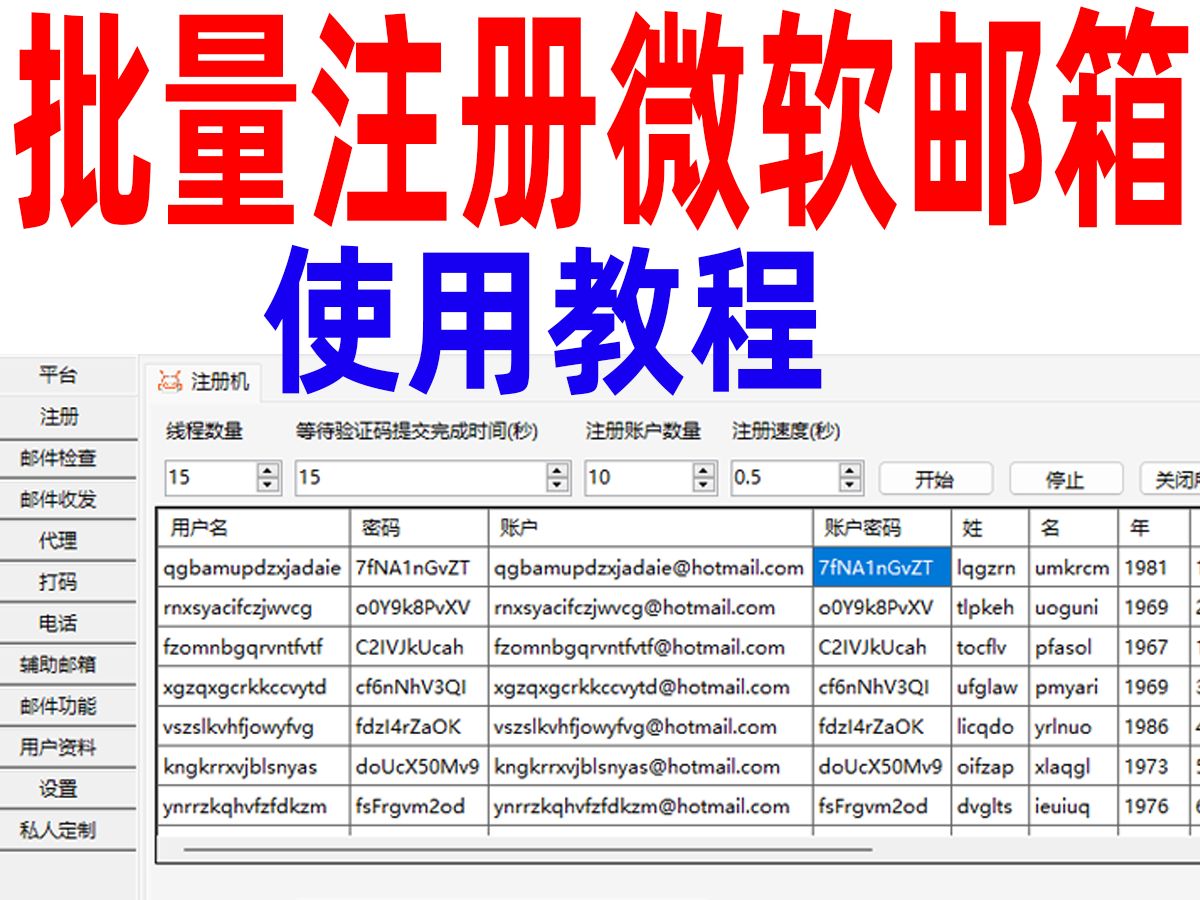Open the 电话 sidebar section
1200x900 pixels.
(58, 624)
